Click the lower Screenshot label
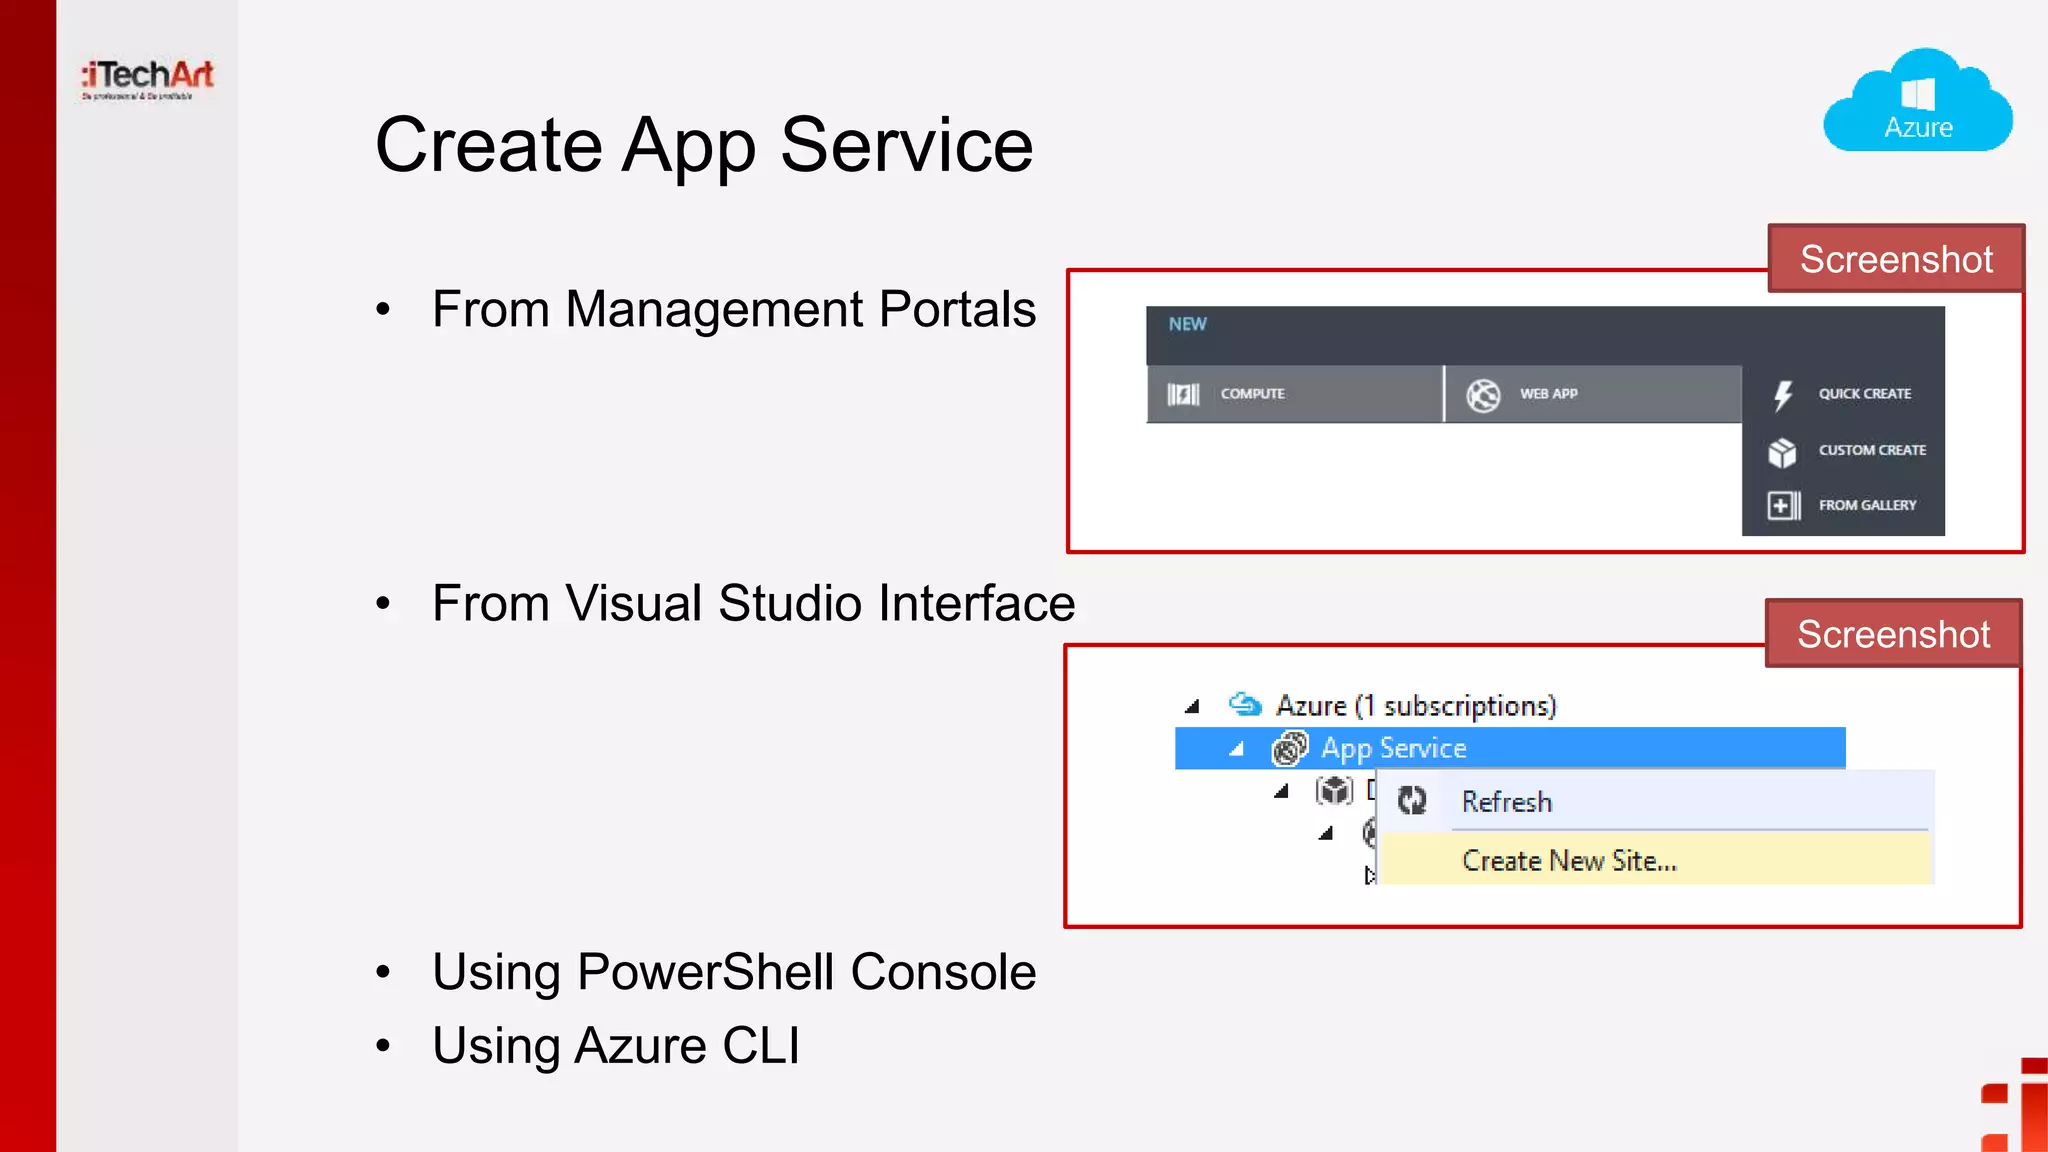The image size is (2048, 1152). 1893,634
